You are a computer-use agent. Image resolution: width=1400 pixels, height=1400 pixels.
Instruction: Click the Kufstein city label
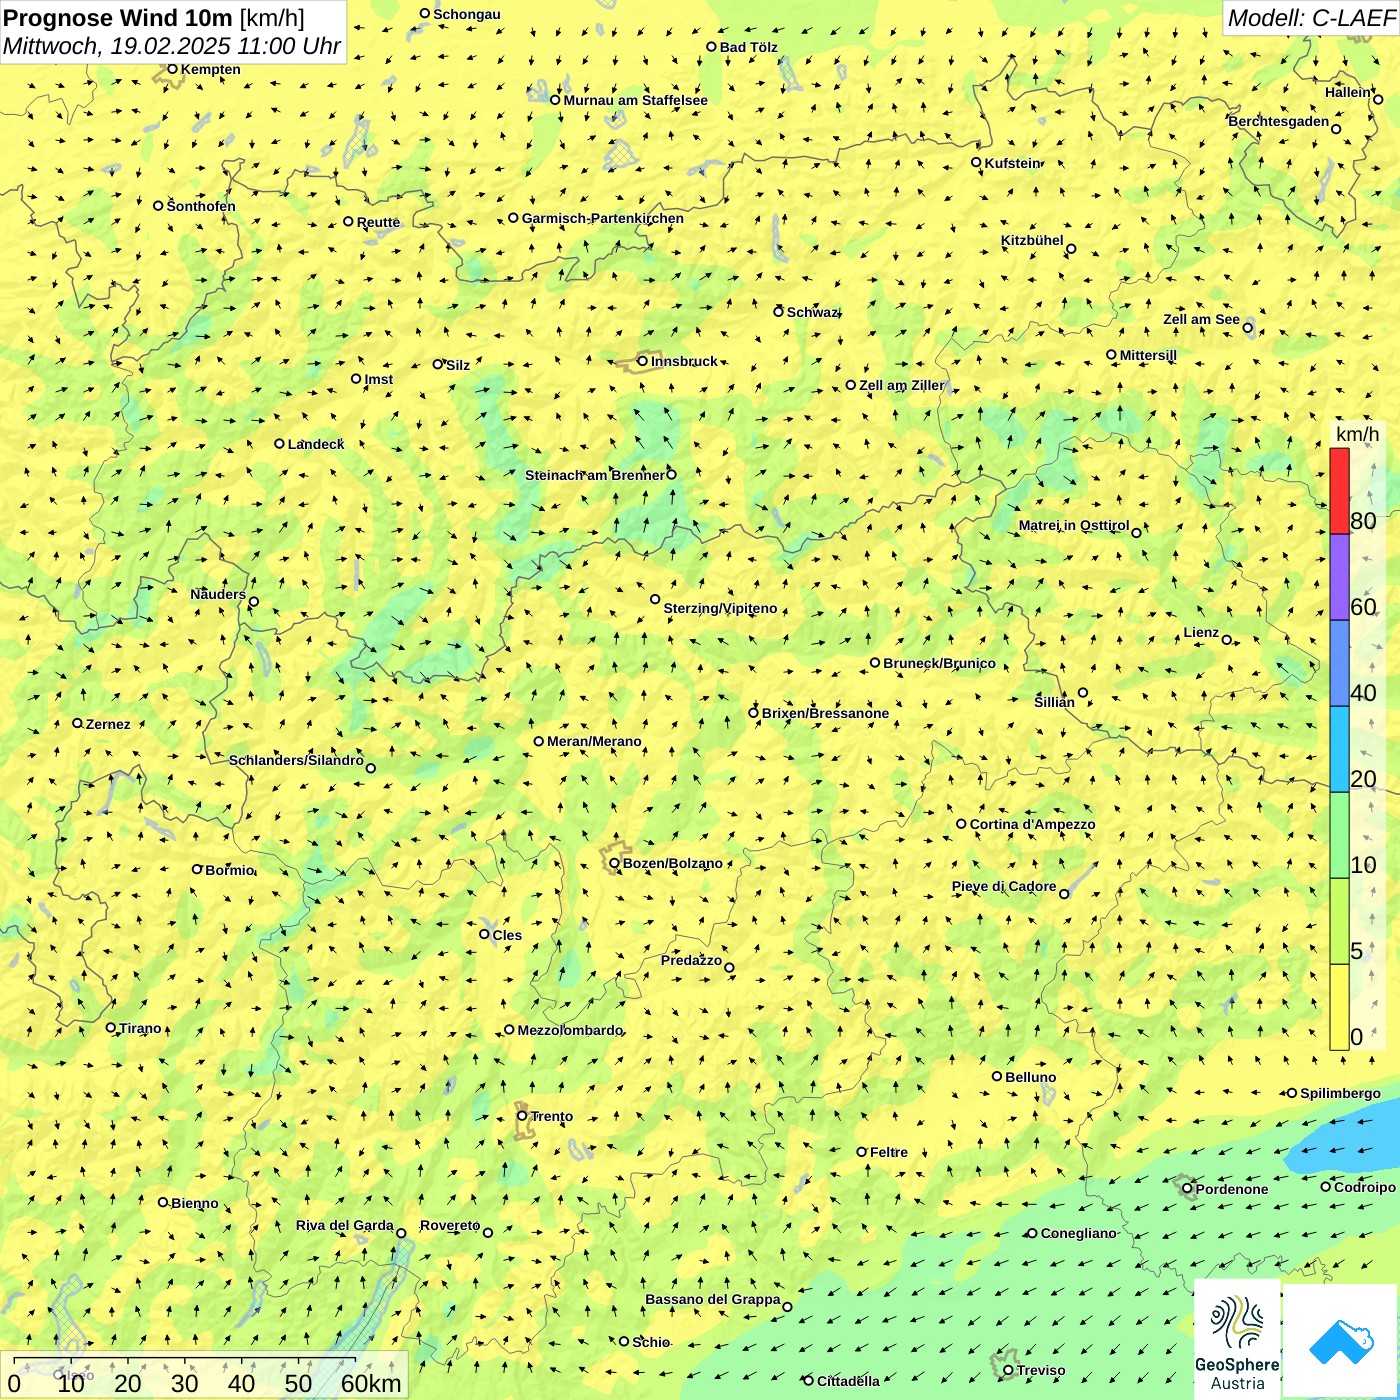pyautogui.click(x=1012, y=163)
